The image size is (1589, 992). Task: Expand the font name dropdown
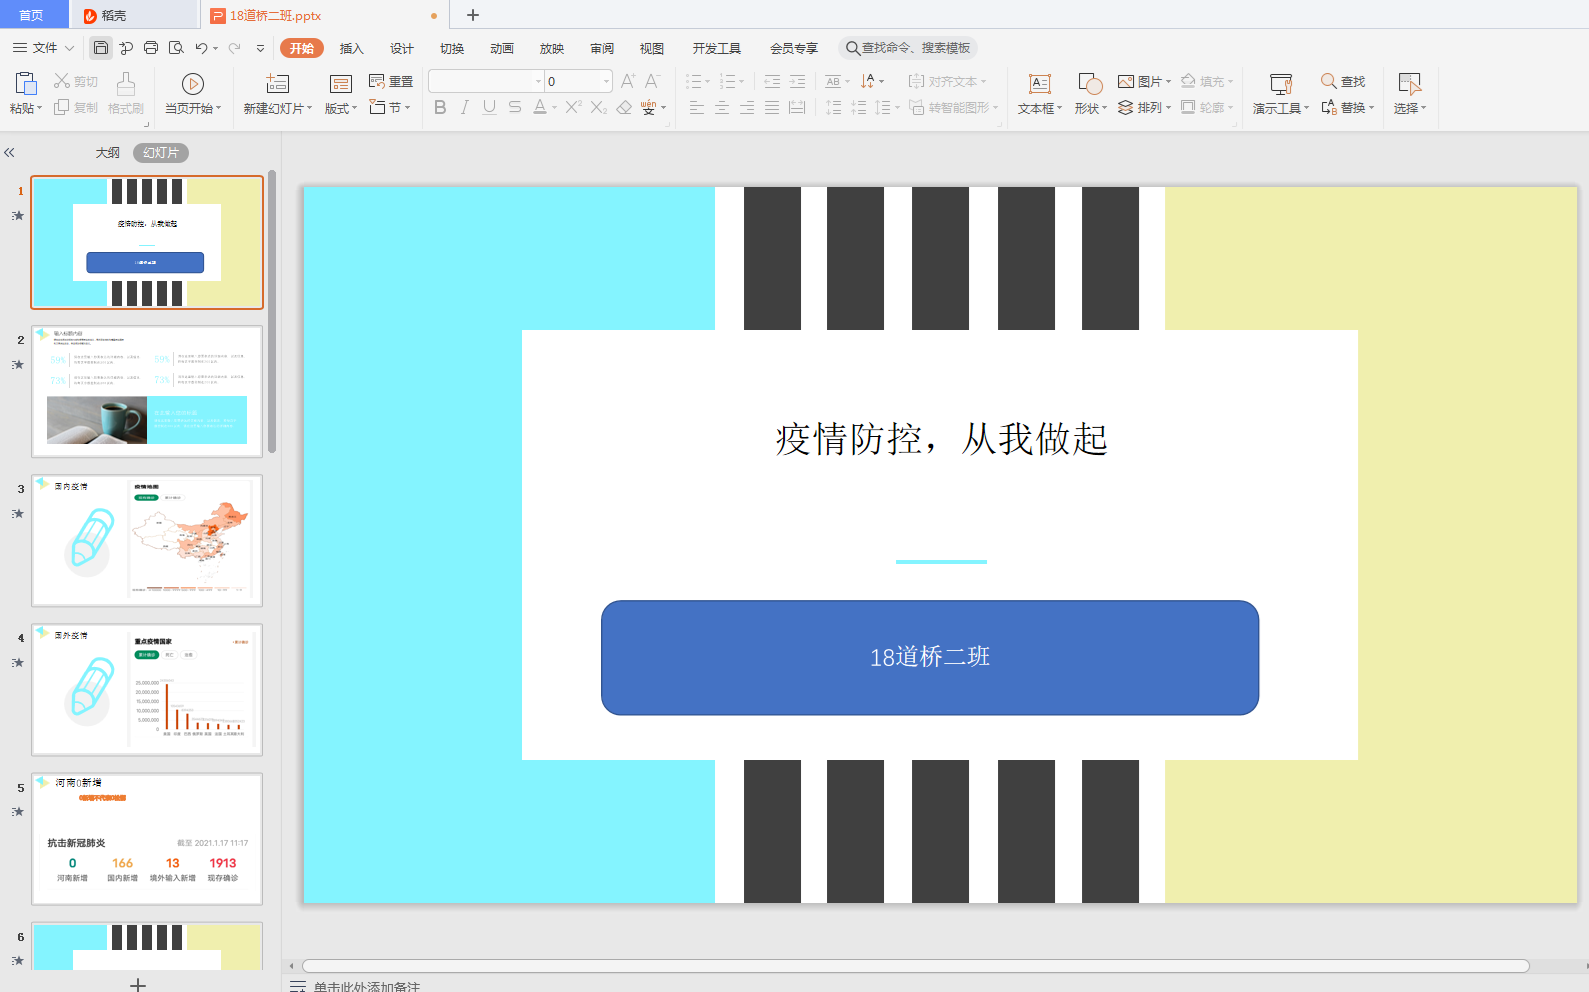tap(538, 81)
